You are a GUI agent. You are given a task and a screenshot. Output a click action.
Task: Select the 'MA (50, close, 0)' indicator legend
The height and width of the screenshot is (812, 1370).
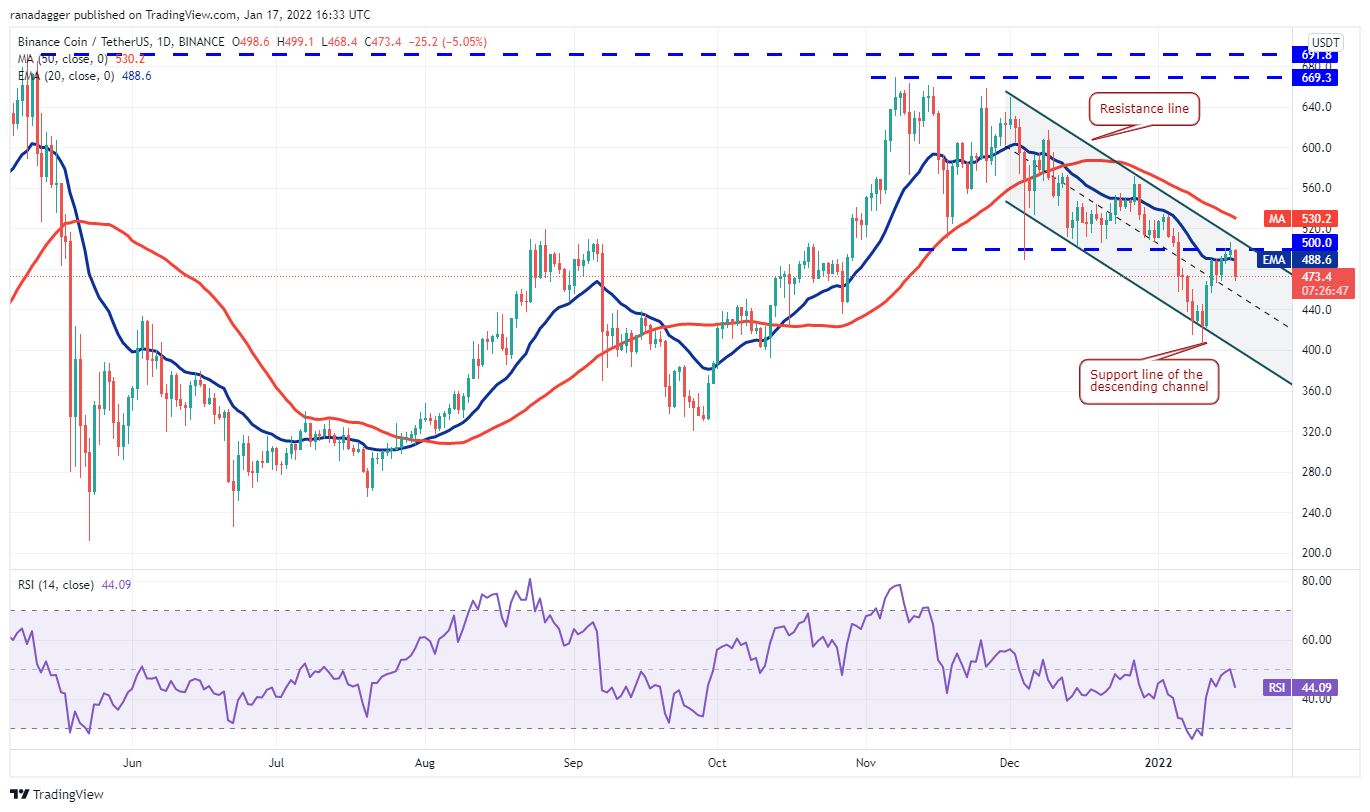pyautogui.click(x=61, y=59)
